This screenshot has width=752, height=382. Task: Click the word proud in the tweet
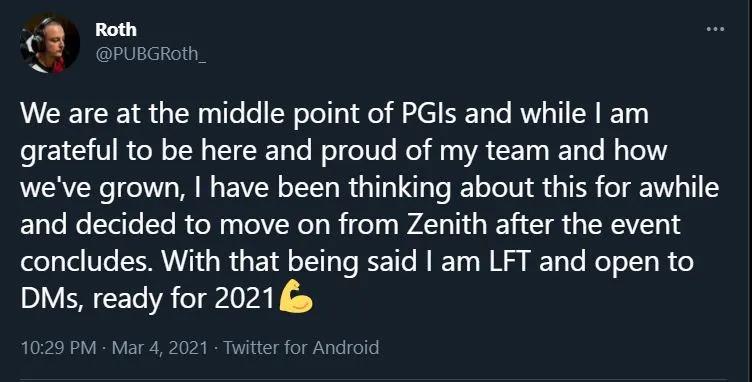pos(357,152)
